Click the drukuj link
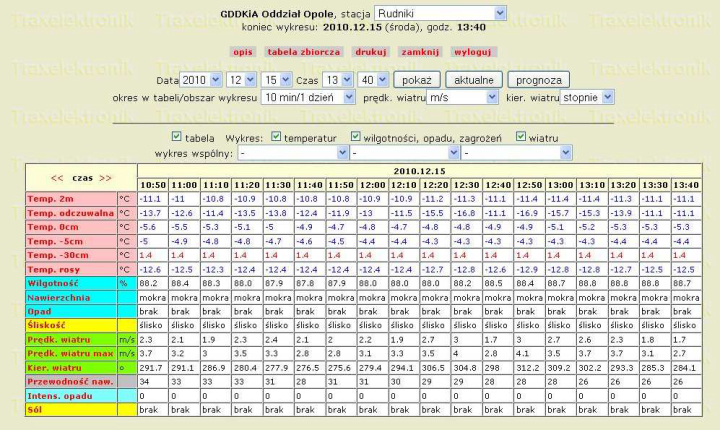Screen dimensions: 720x430 point(371,52)
